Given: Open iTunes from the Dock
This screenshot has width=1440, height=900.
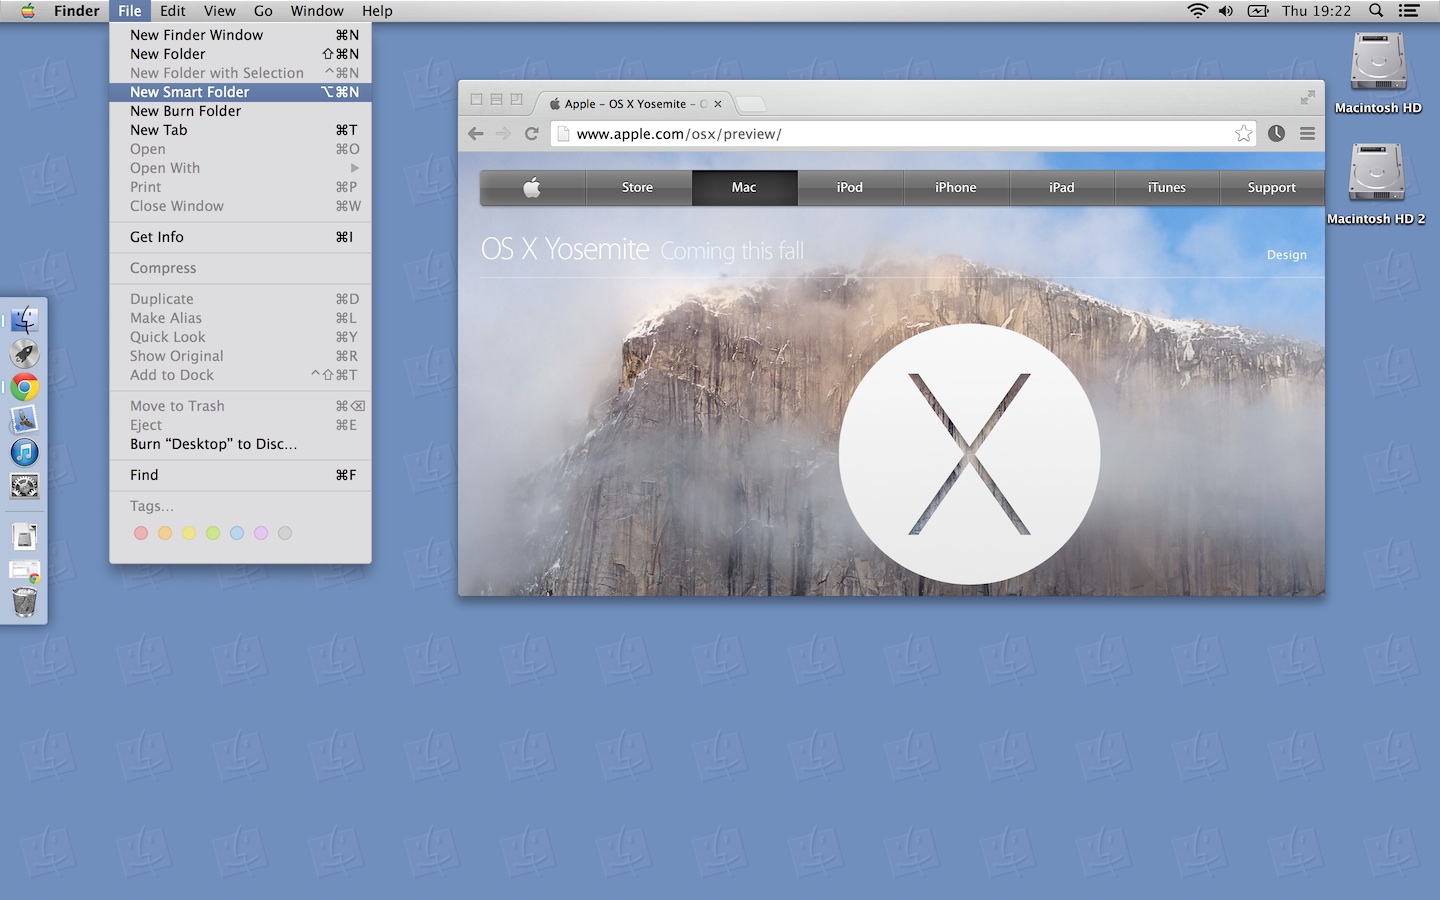Looking at the screenshot, I should [25, 452].
